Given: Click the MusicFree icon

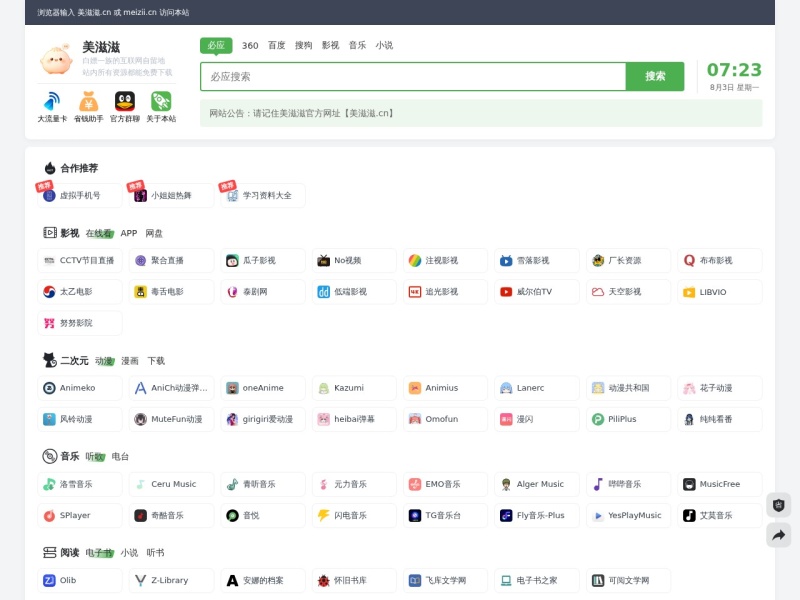Looking at the screenshot, I should point(689,484).
